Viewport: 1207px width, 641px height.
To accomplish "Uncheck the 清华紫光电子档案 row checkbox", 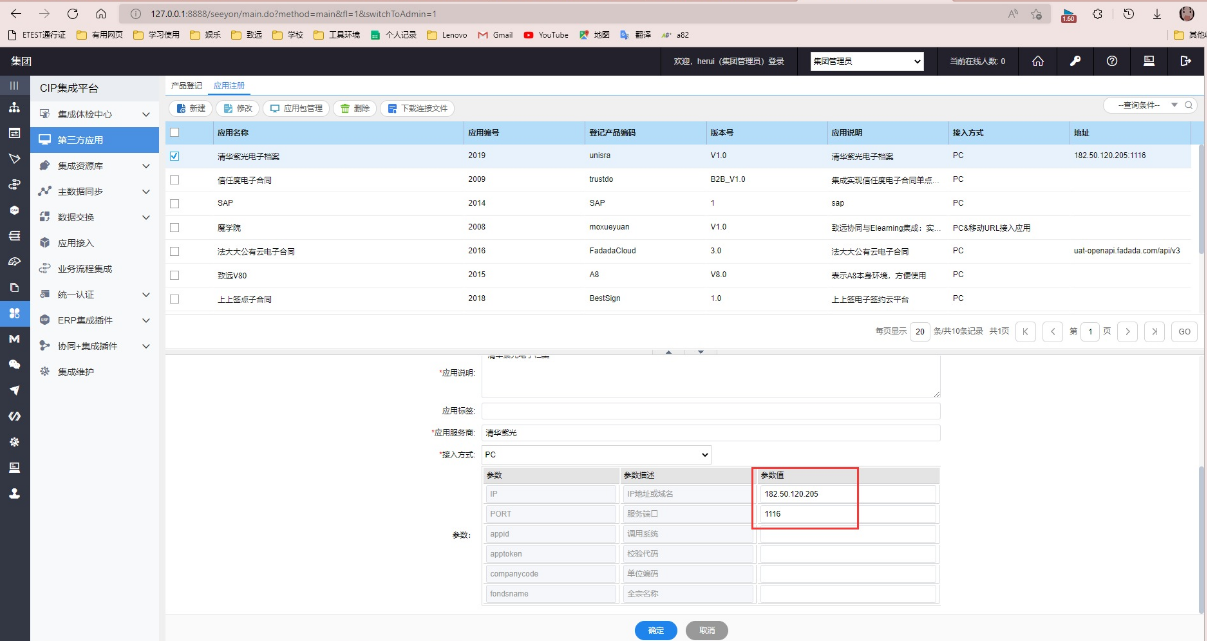I will [x=175, y=156].
